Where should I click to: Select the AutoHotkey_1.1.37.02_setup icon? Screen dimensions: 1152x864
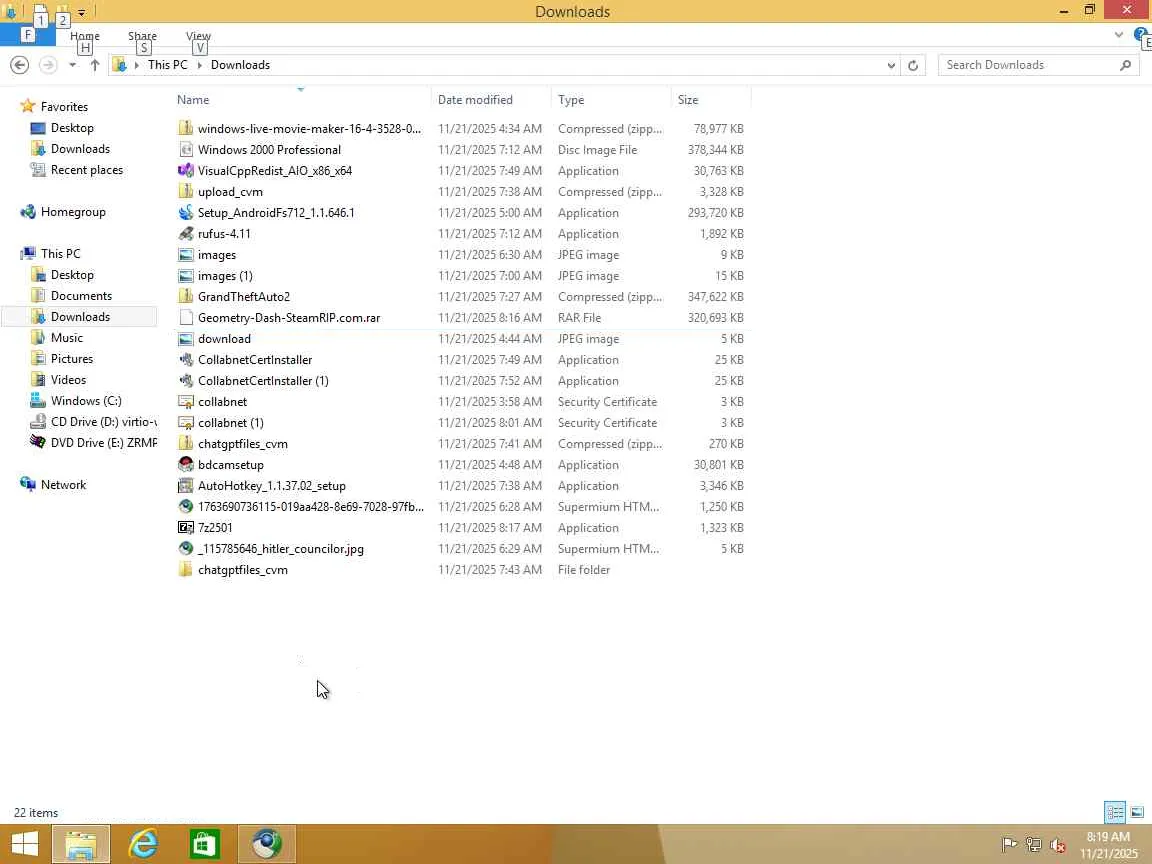tap(186, 486)
